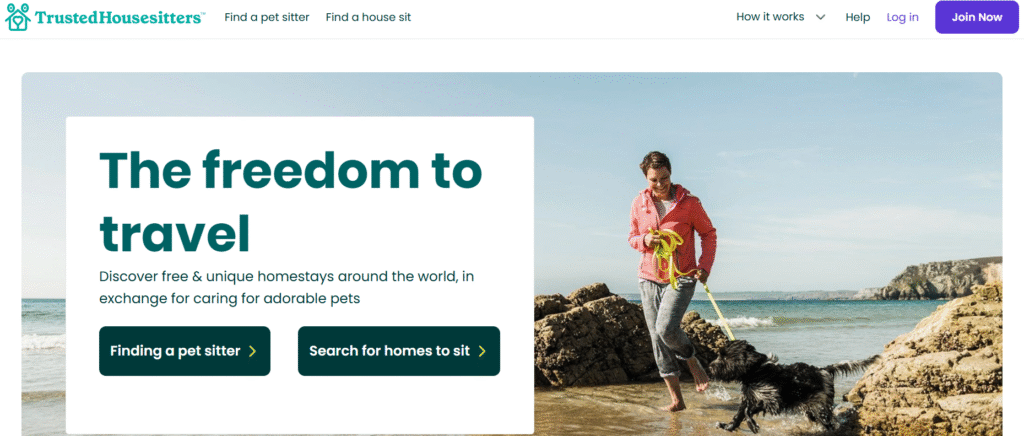Click the TrustedHousesitters house logo icon
The height and width of the screenshot is (436, 1024).
(x=18, y=17)
